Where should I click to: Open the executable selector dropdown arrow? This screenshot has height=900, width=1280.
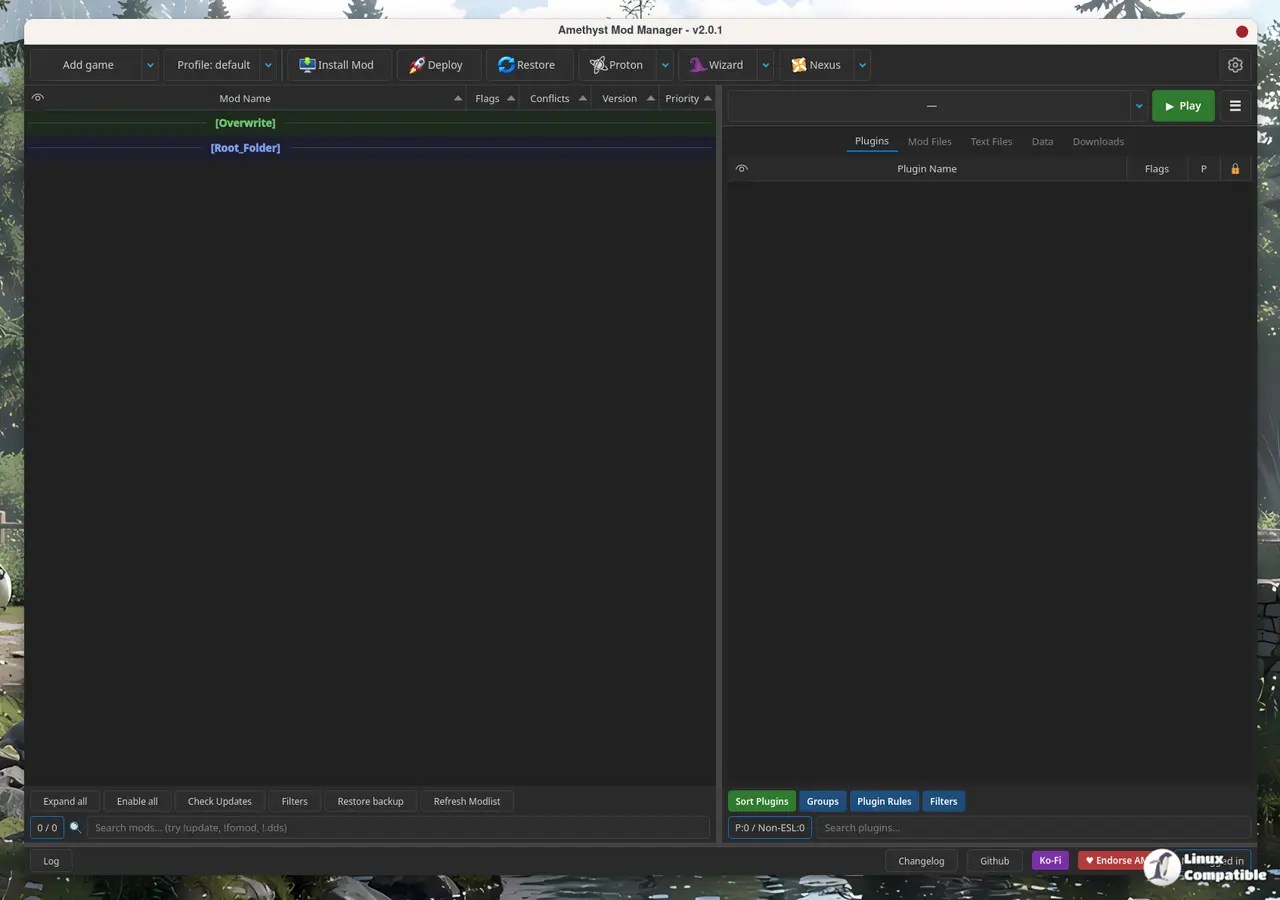(1139, 106)
